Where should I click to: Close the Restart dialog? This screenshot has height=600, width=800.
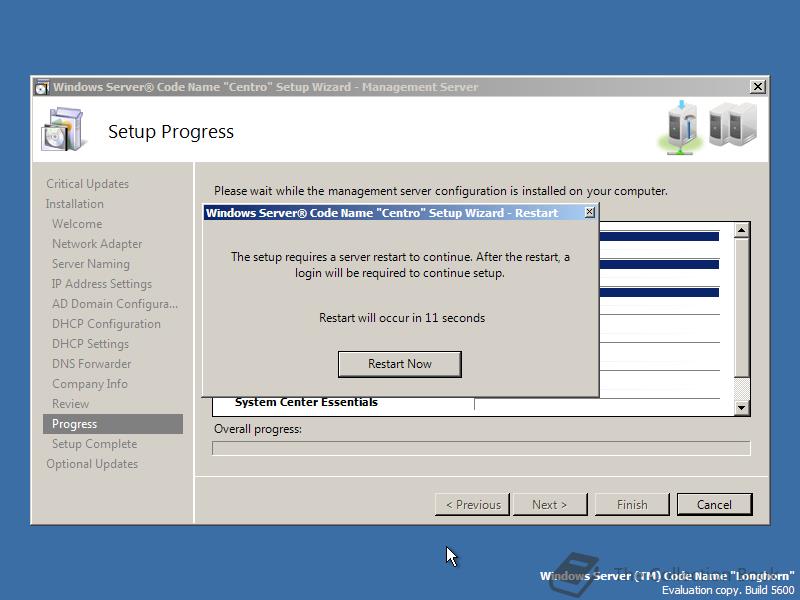(x=589, y=212)
